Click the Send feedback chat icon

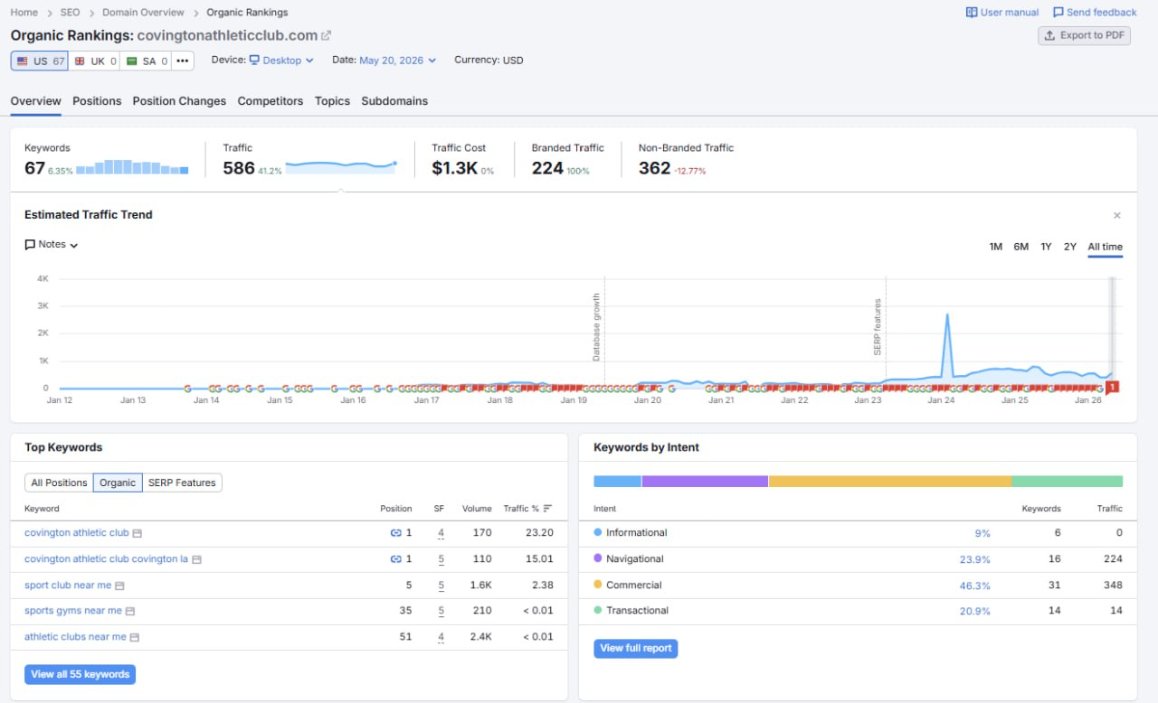click(1058, 13)
